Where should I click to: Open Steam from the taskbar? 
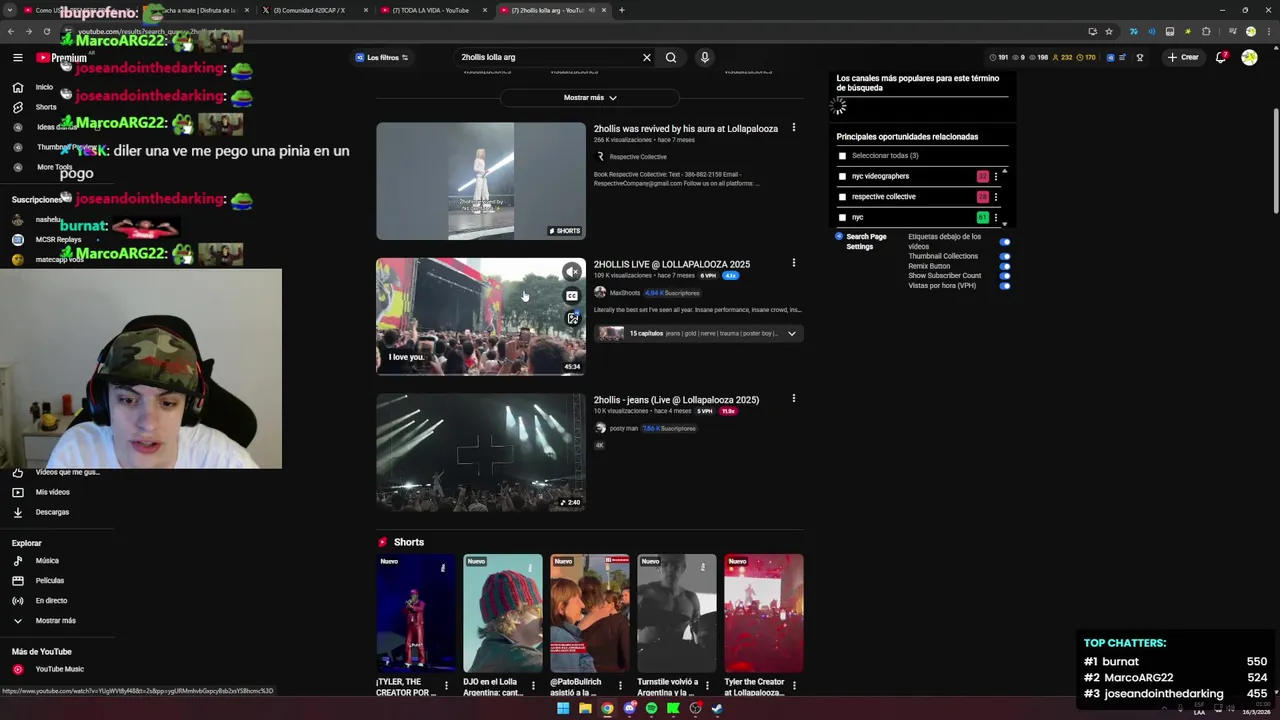coord(717,708)
